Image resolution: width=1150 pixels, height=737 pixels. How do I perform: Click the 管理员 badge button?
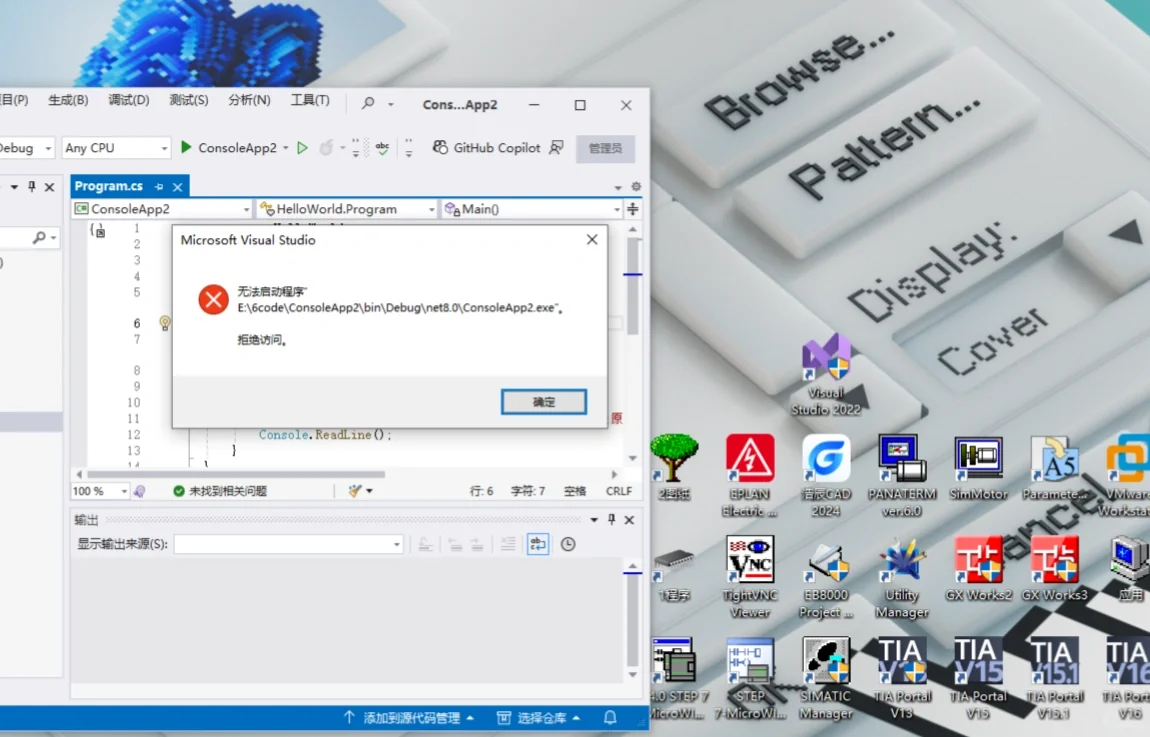click(x=605, y=148)
